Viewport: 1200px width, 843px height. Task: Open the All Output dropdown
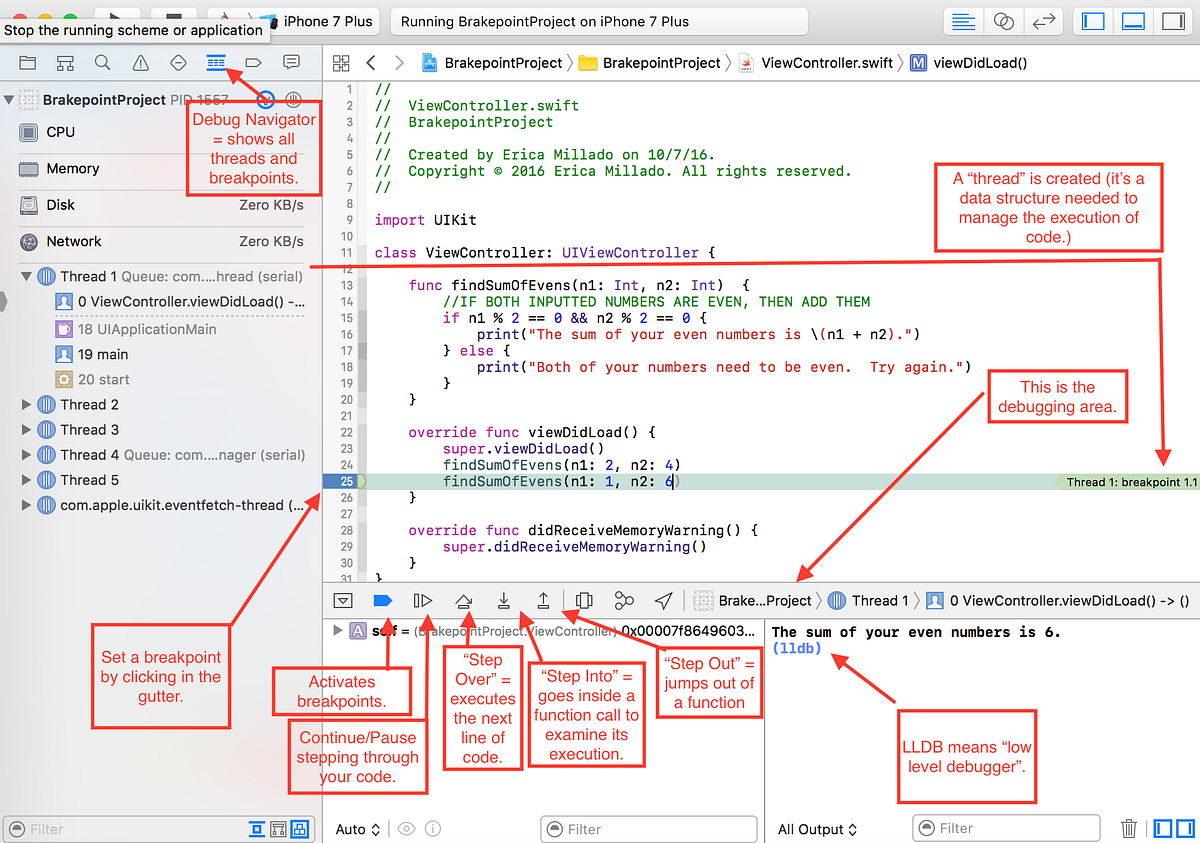tap(816, 829)
